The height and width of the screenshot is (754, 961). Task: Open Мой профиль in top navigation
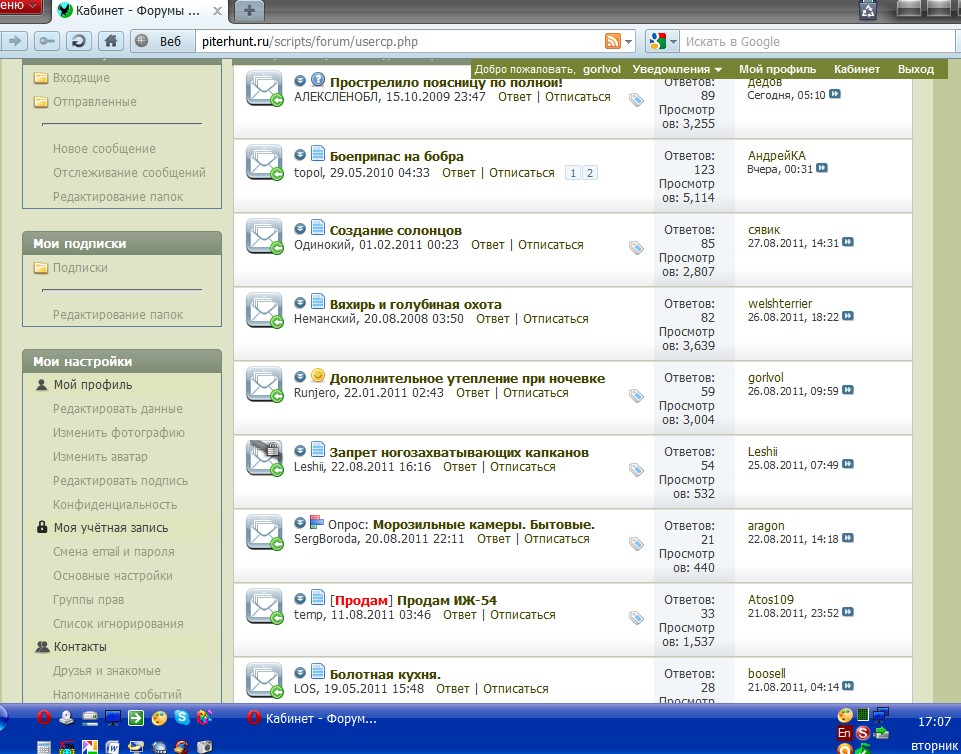[x=777, y=70]
